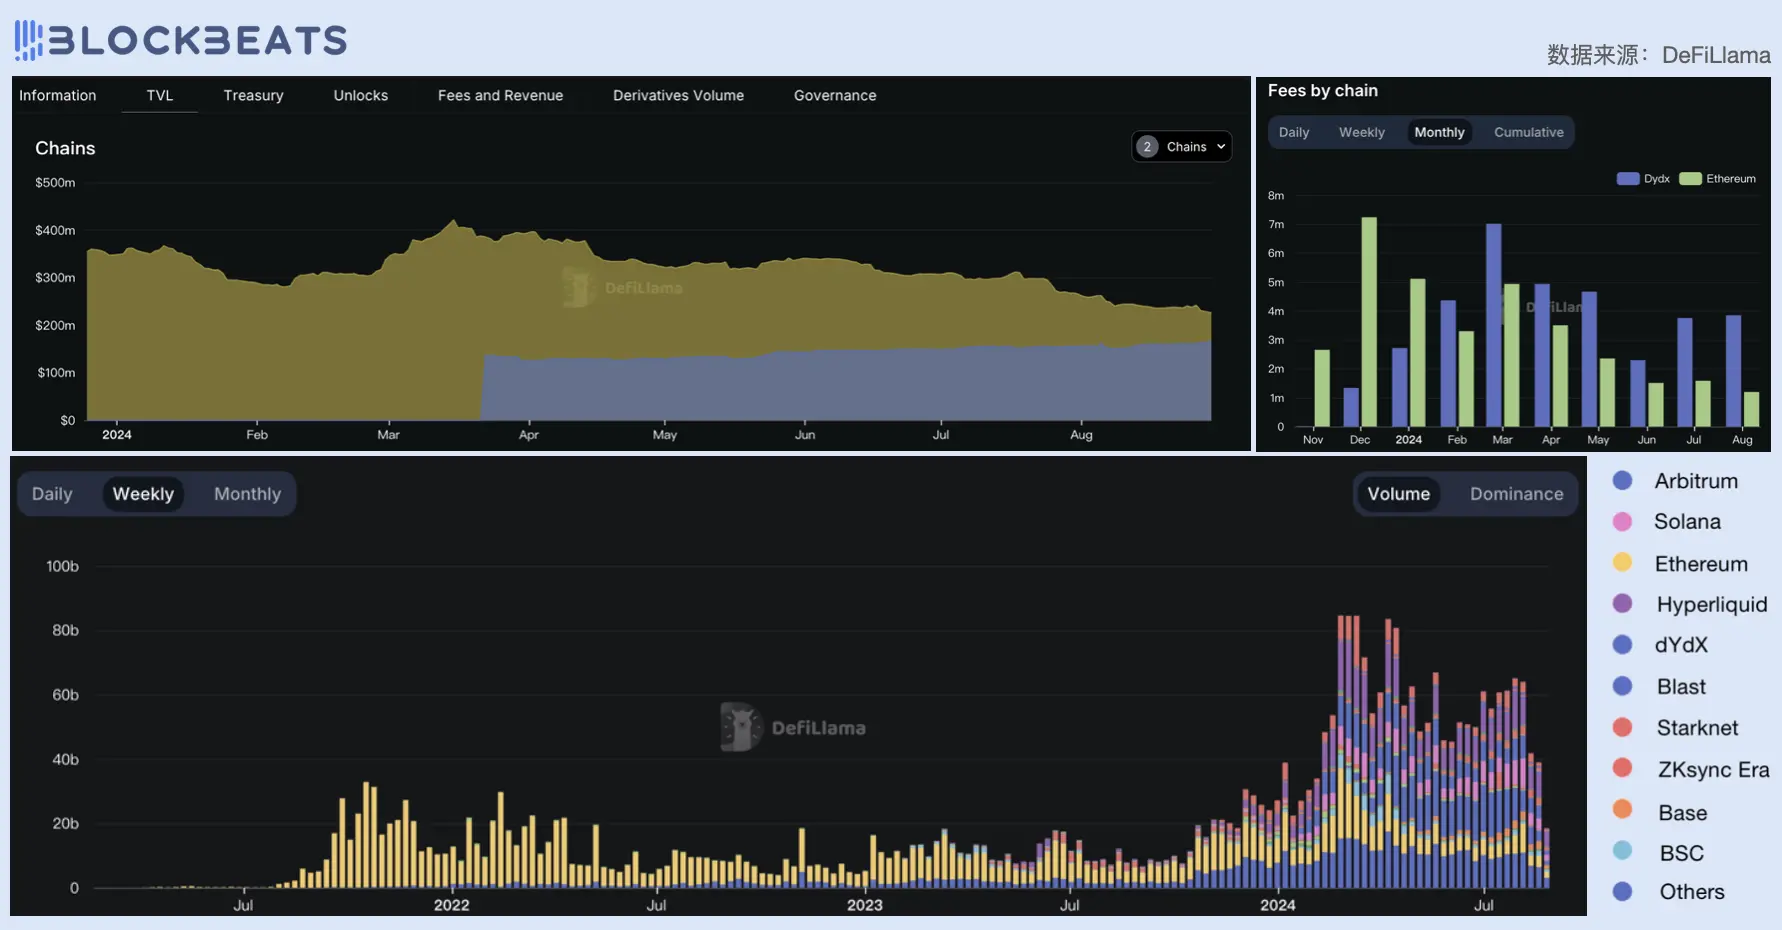Image resolution: width=1782 pixels, height=930 pixels.
Task: Click the DefiLlama watermark in volume chart
Action: point(794,727)
